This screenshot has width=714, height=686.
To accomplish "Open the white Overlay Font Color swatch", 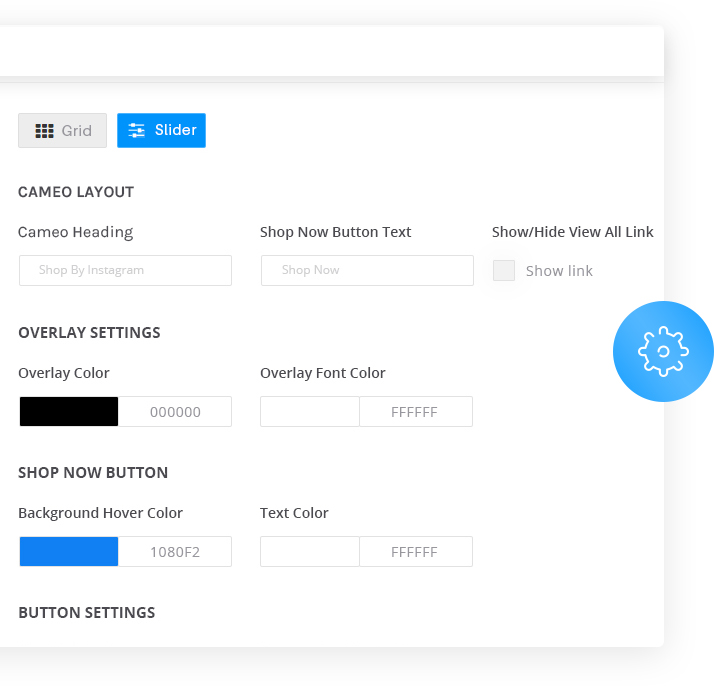I will click(x=310, y=412).
